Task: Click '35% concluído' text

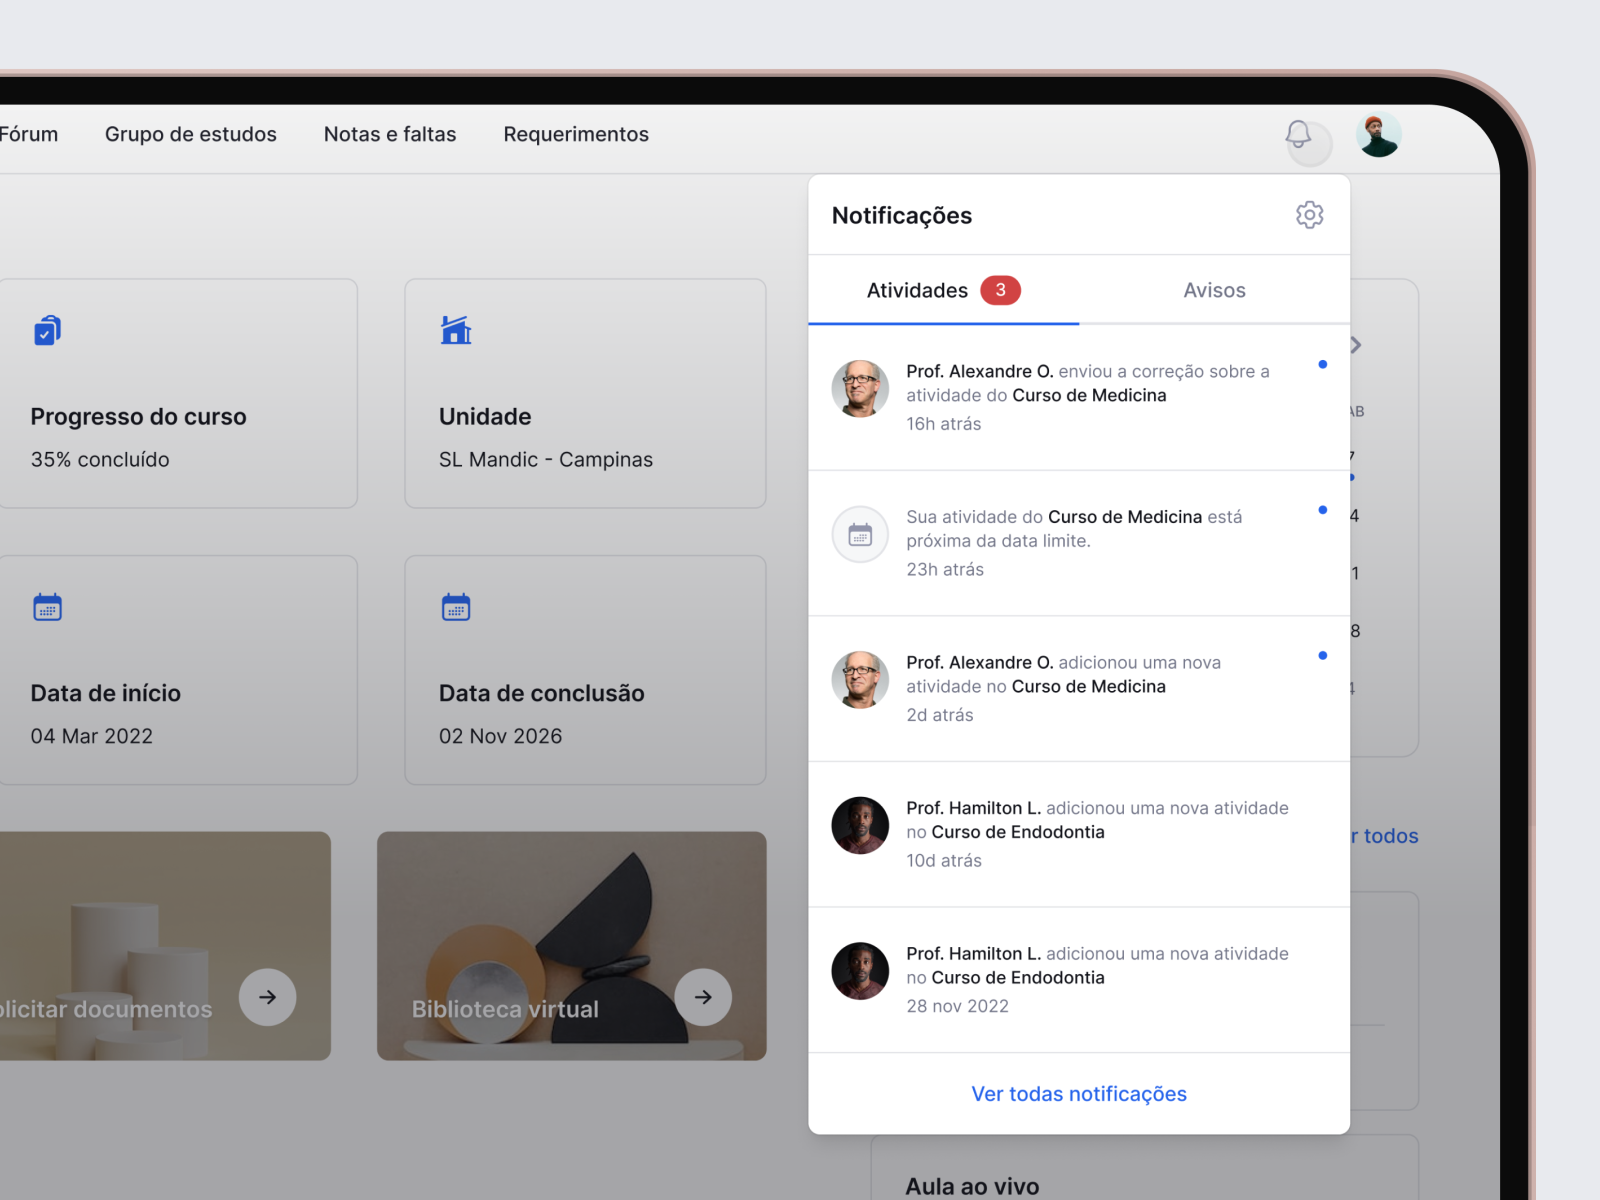Action: coord(100,460)
